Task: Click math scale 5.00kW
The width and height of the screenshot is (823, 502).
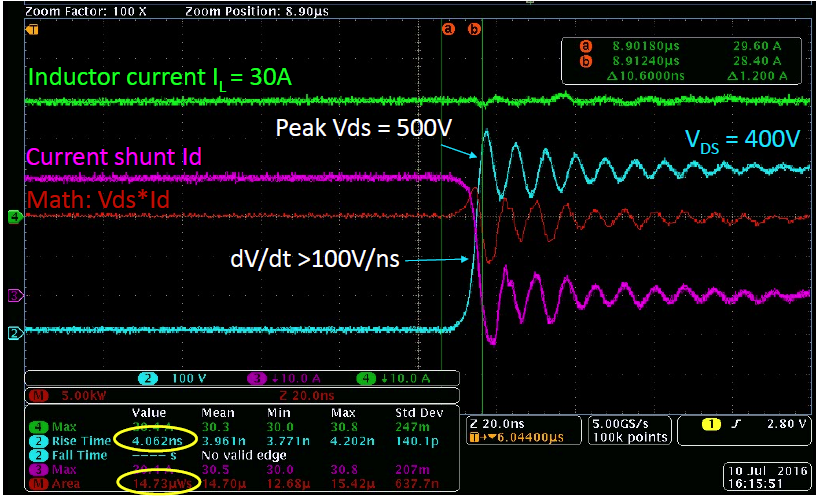Action: pos(84,395)
